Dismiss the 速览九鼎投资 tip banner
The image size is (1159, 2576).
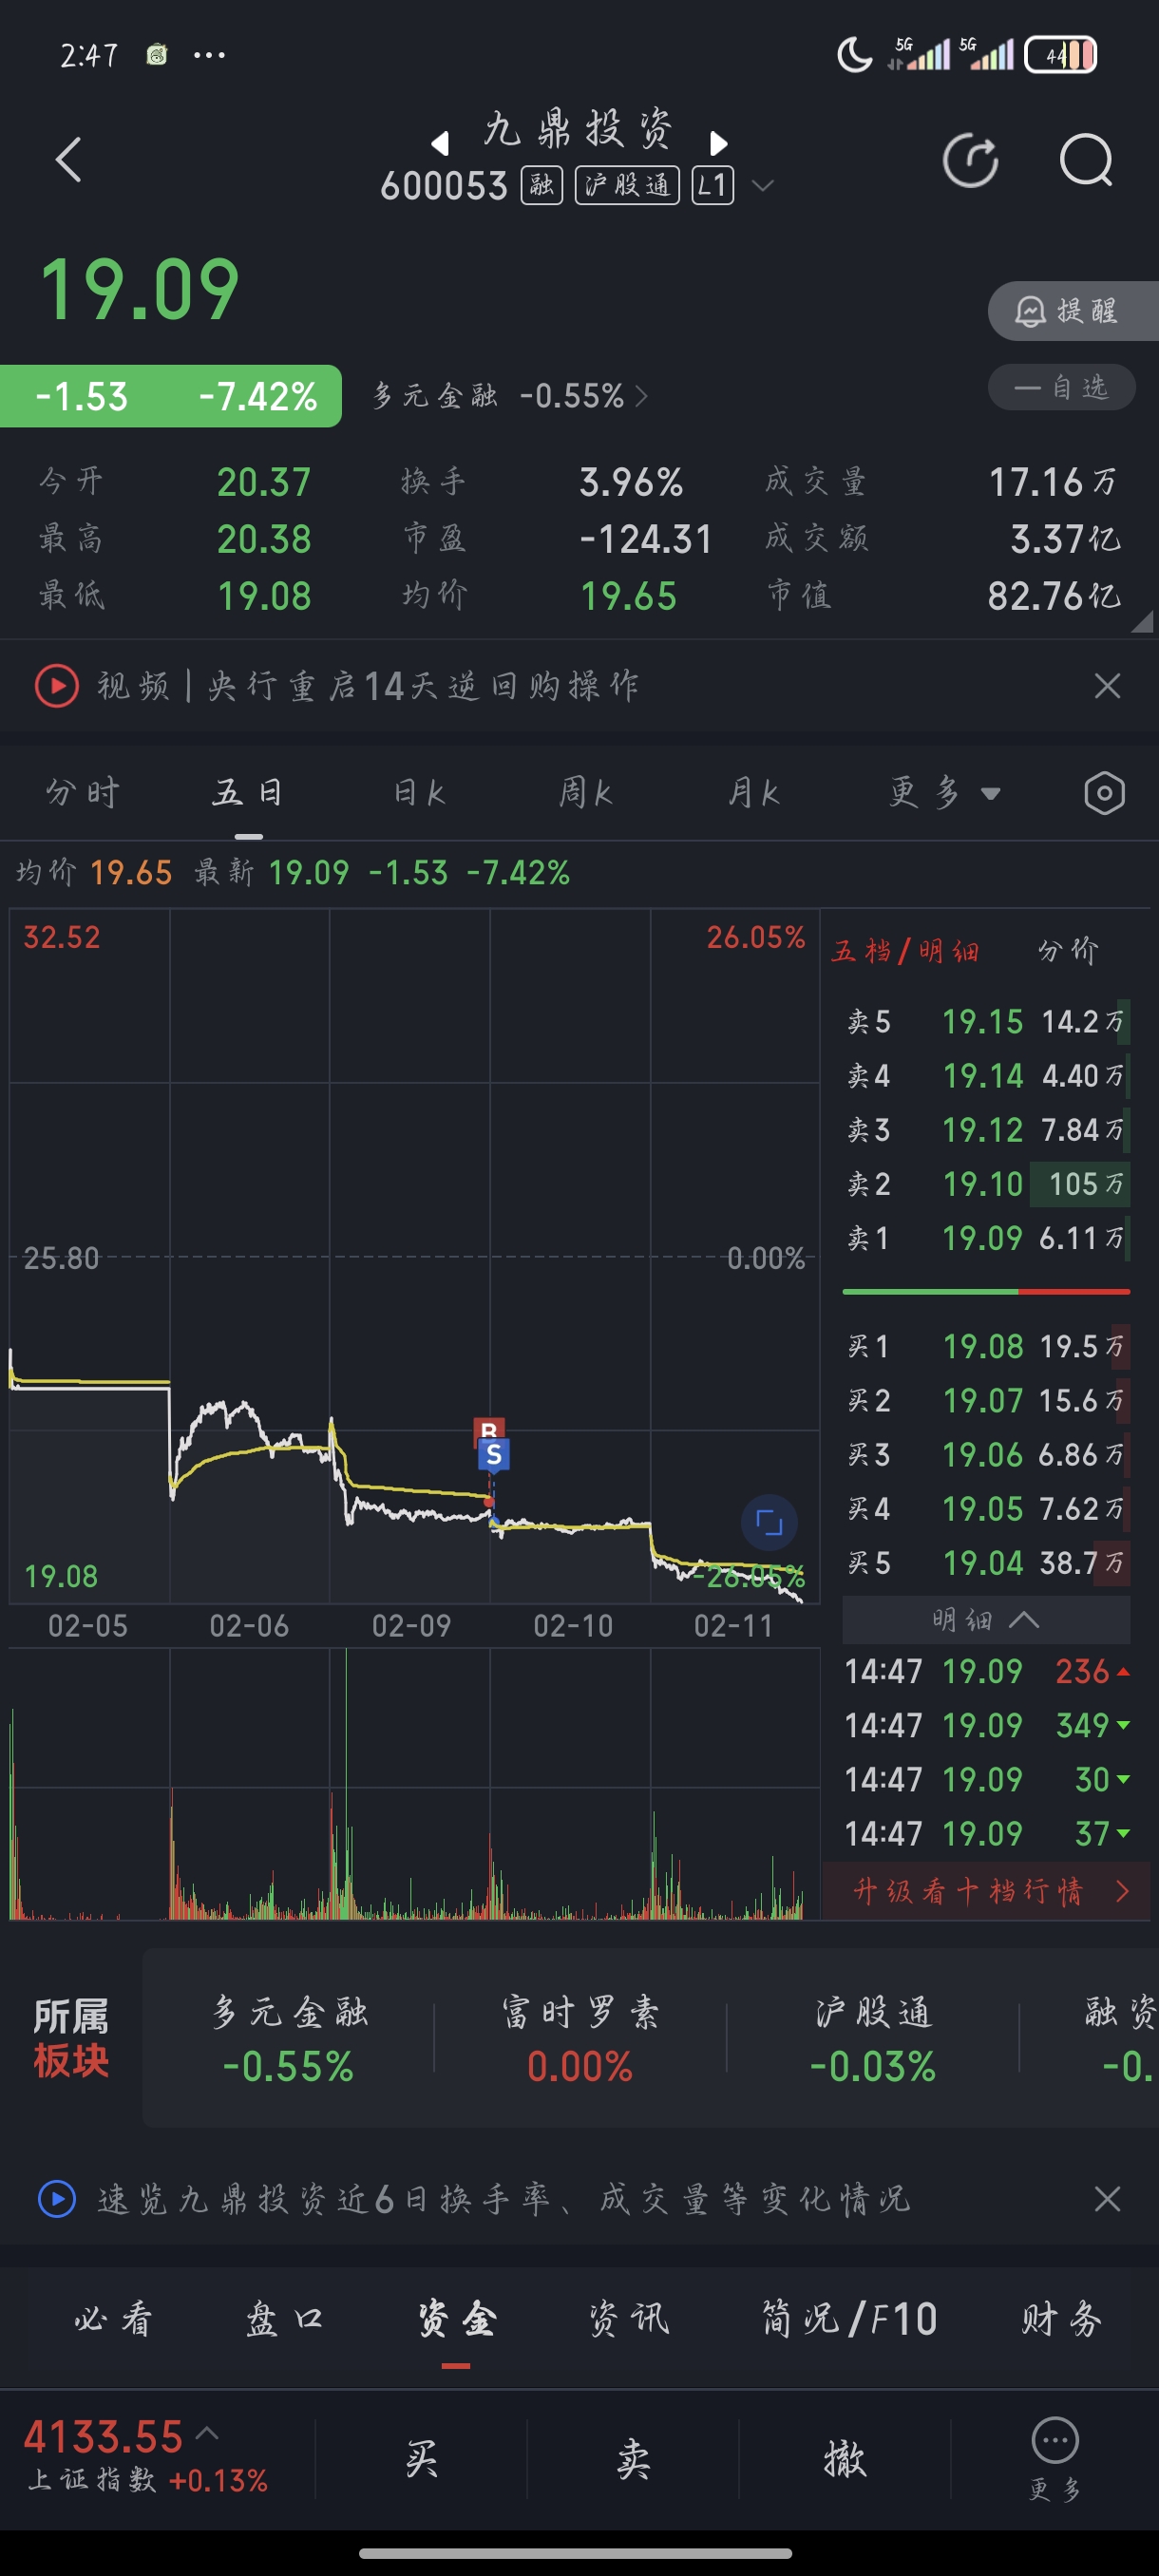tap(1106, 2199)
